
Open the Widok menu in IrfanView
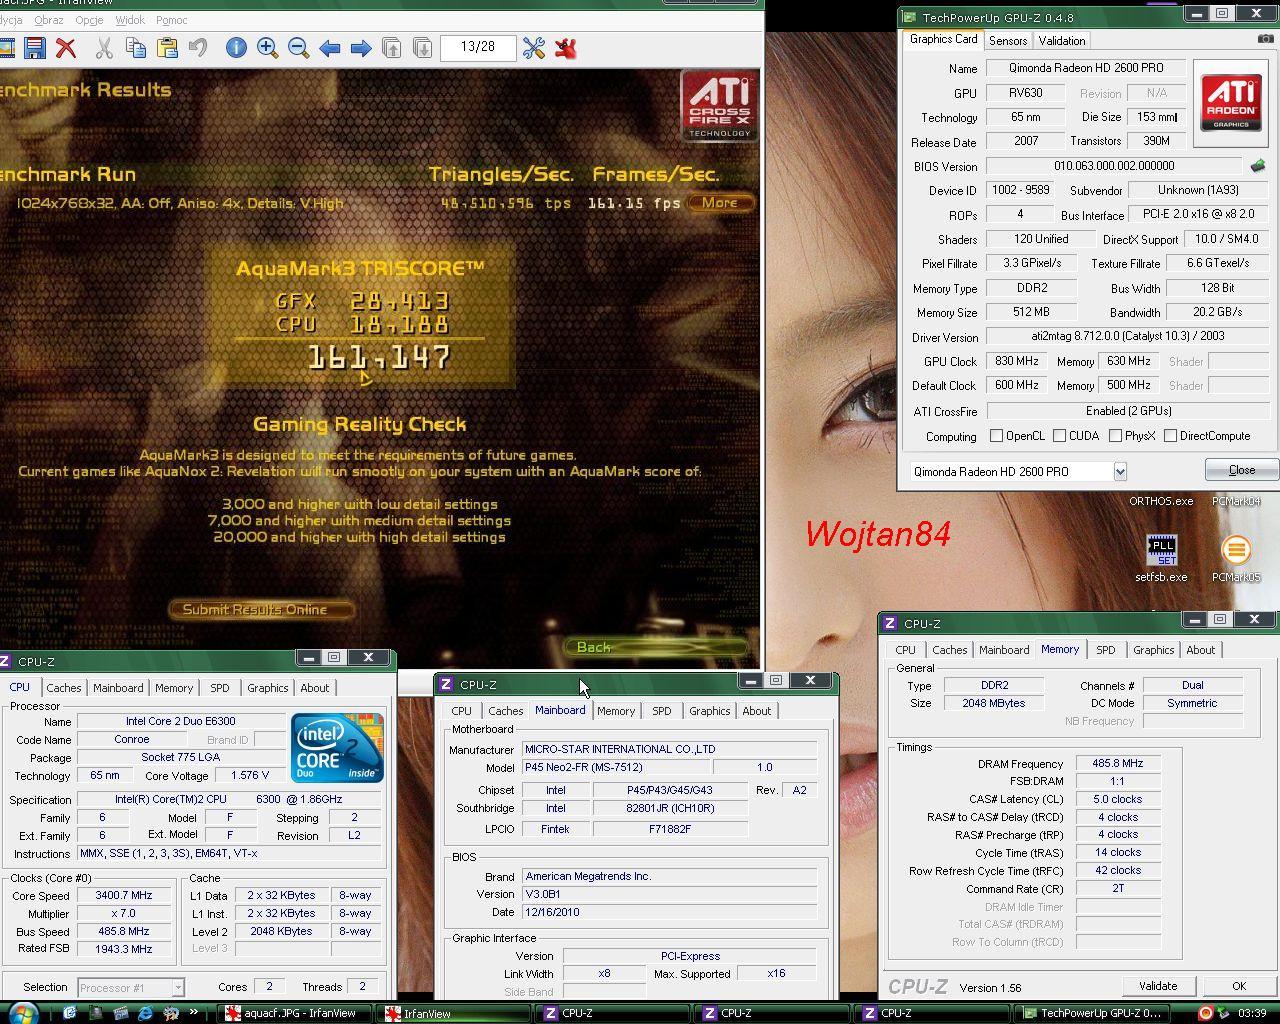click(130, 20)
